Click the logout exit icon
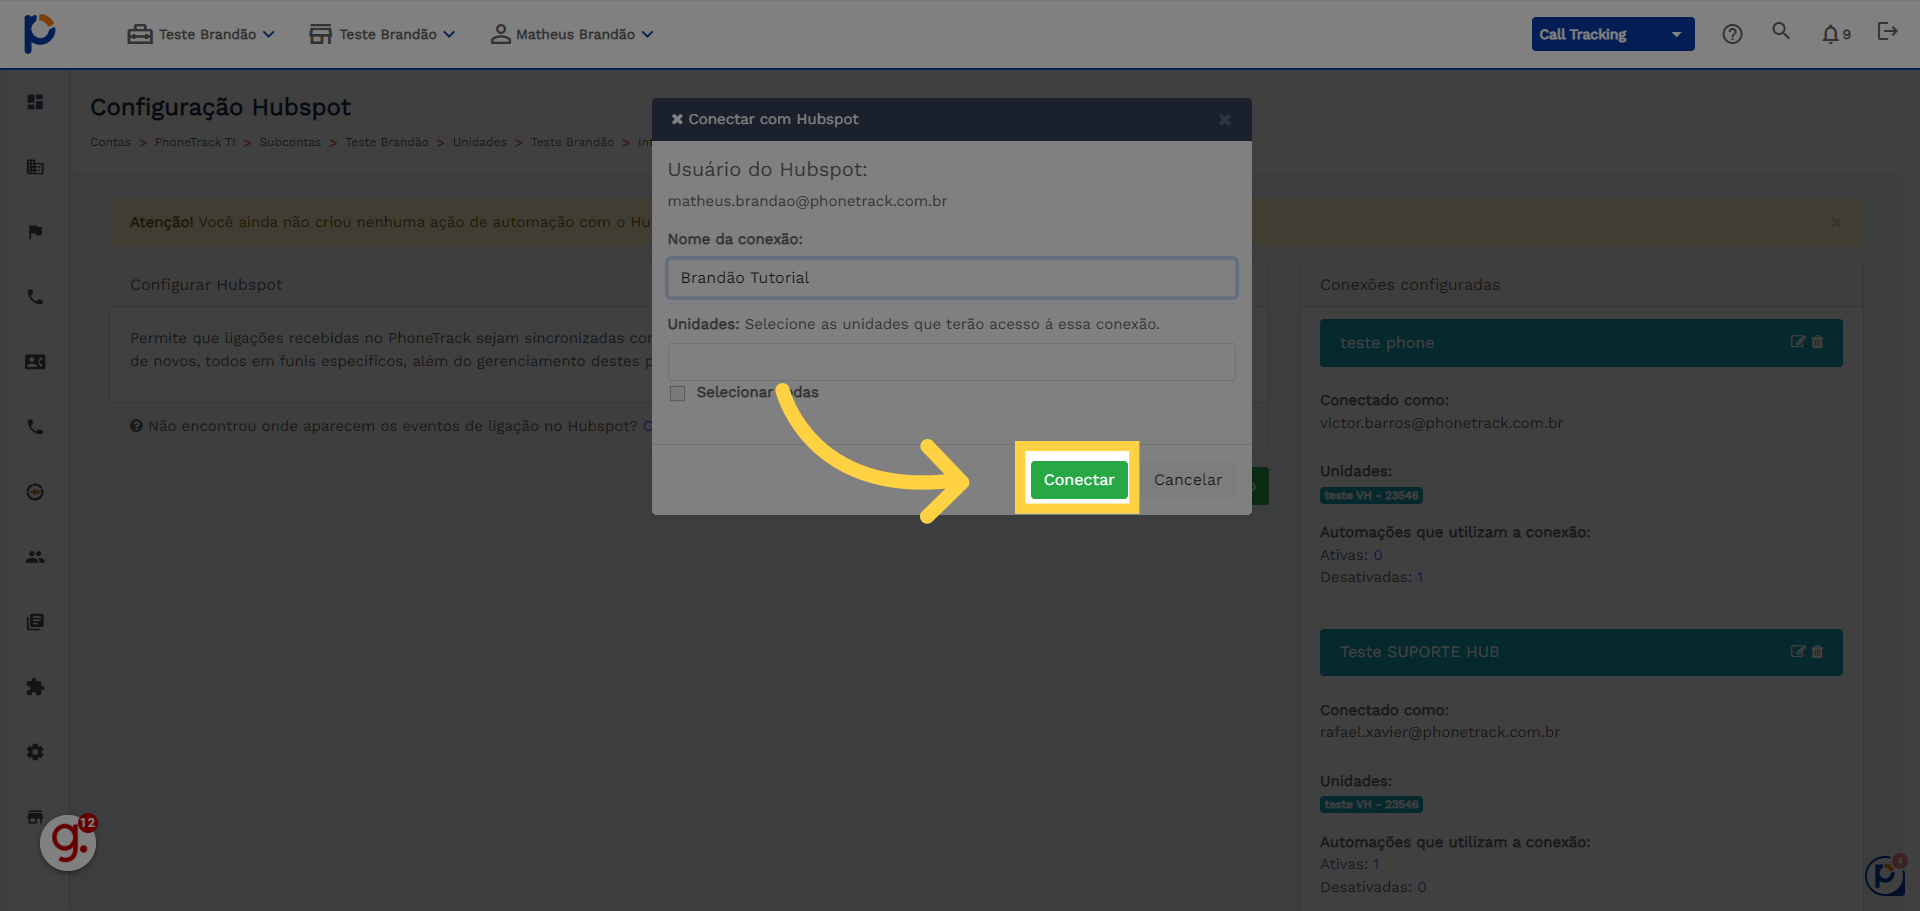Screen dimensions: 1920x911 1887,32
